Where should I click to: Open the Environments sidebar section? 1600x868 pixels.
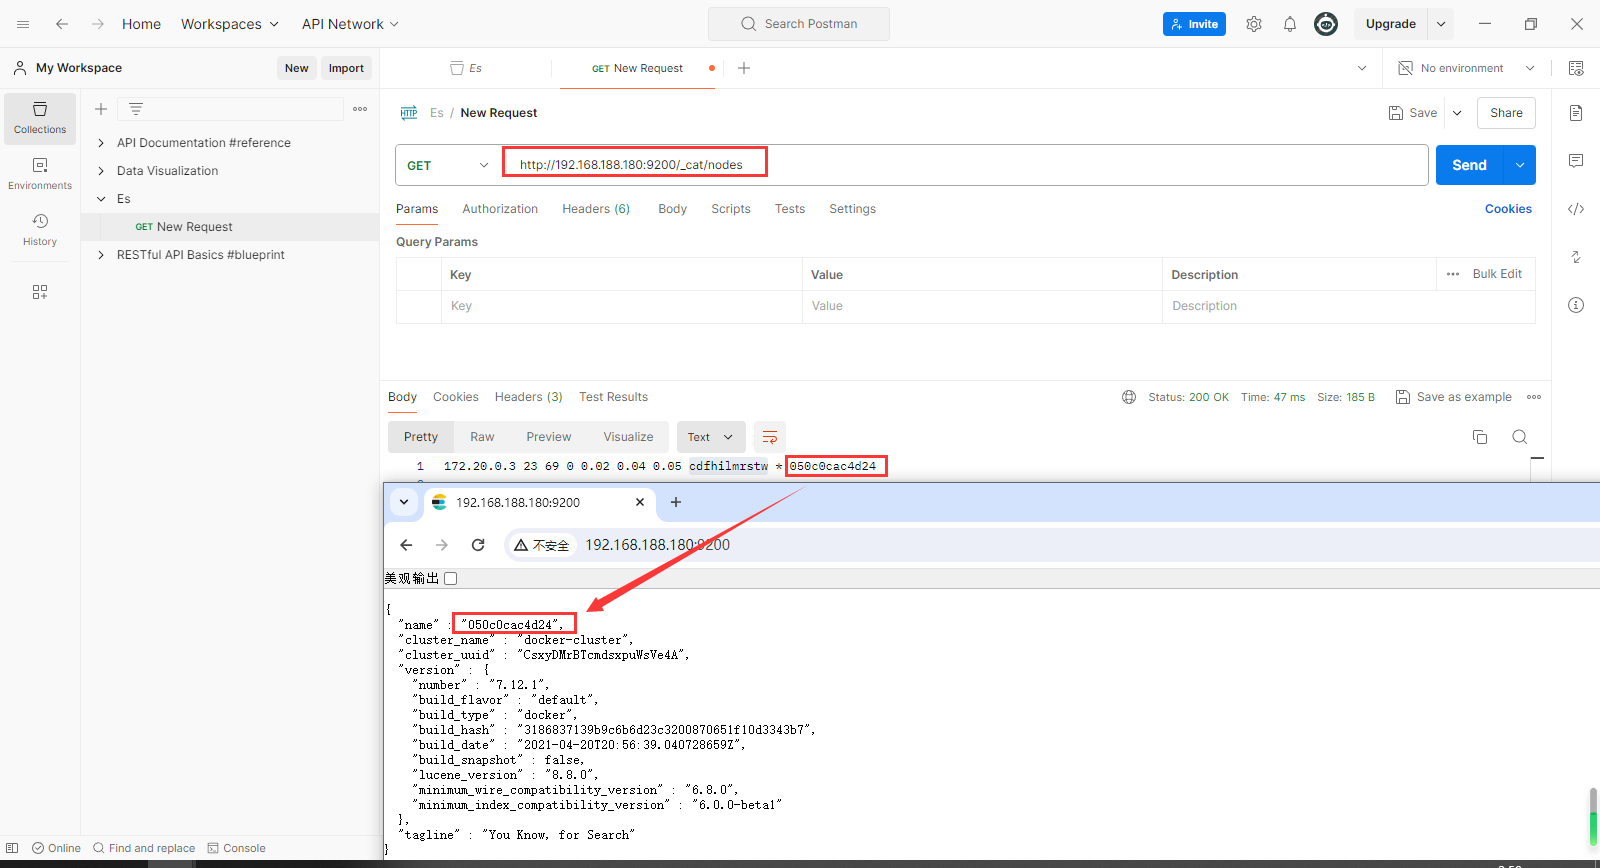tap(40, 174)
